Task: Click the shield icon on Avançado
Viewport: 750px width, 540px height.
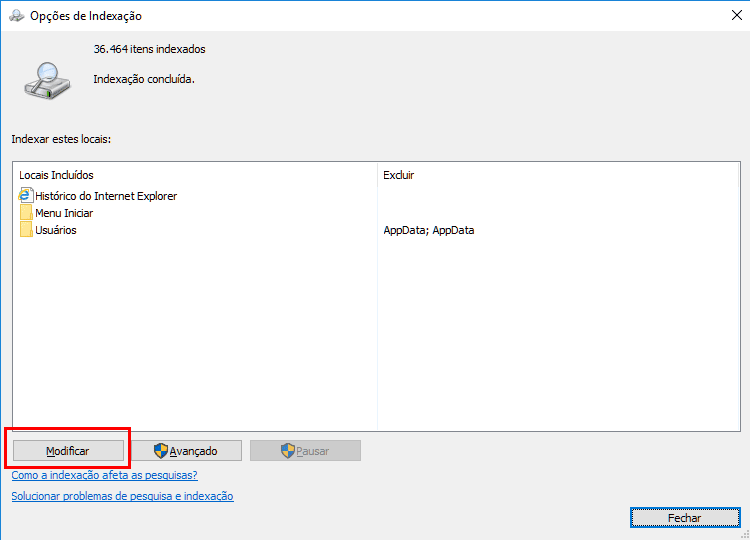Action: coord(161,451)
